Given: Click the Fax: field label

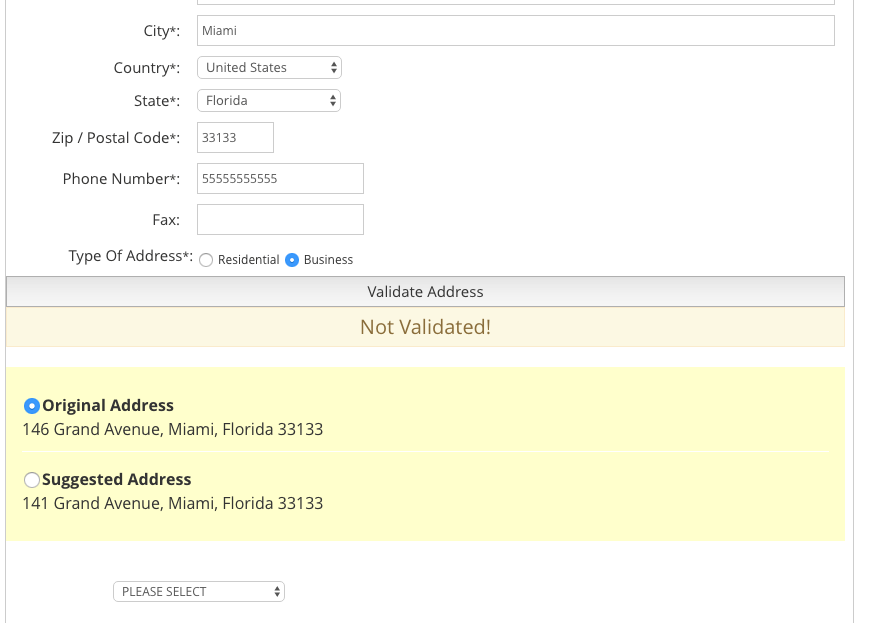Looking at the screenshot, I should [x=166, y=220].
